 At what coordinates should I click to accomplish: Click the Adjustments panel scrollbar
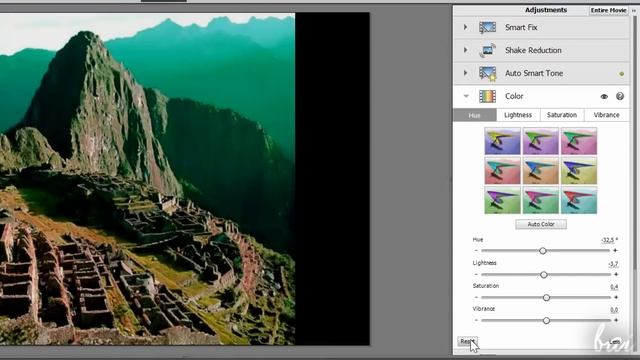635,143
